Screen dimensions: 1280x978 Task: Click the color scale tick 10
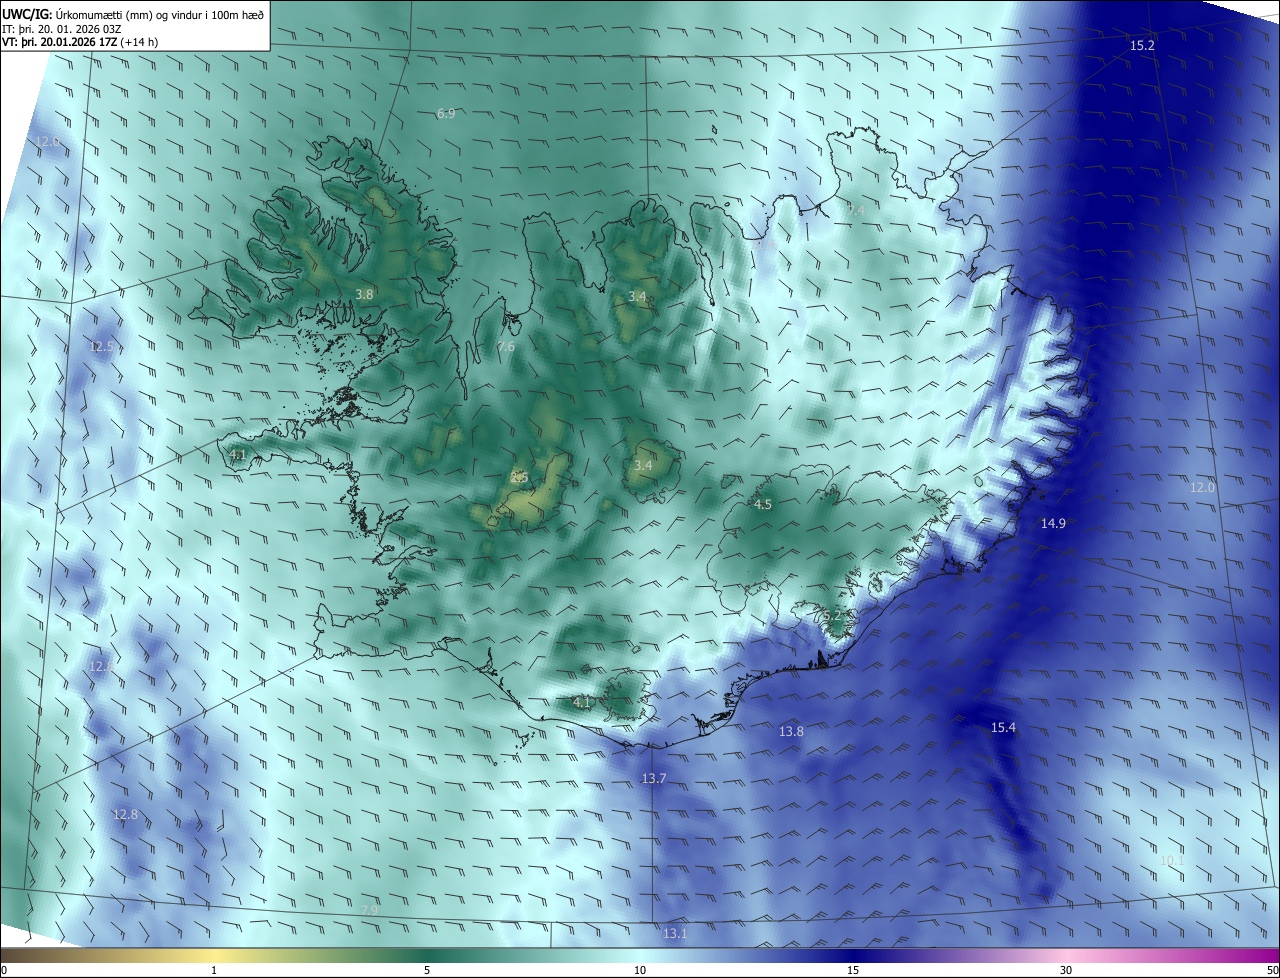tap(640, 971)
